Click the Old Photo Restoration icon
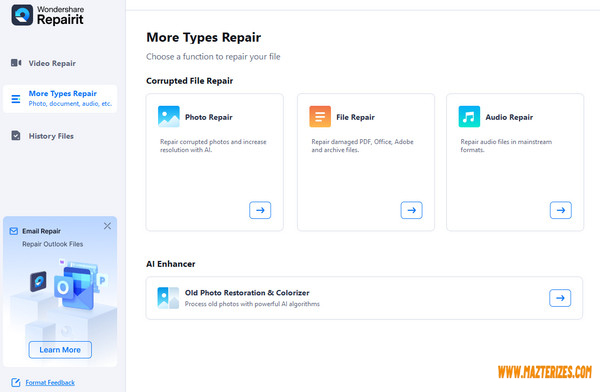 click(168, 298)
